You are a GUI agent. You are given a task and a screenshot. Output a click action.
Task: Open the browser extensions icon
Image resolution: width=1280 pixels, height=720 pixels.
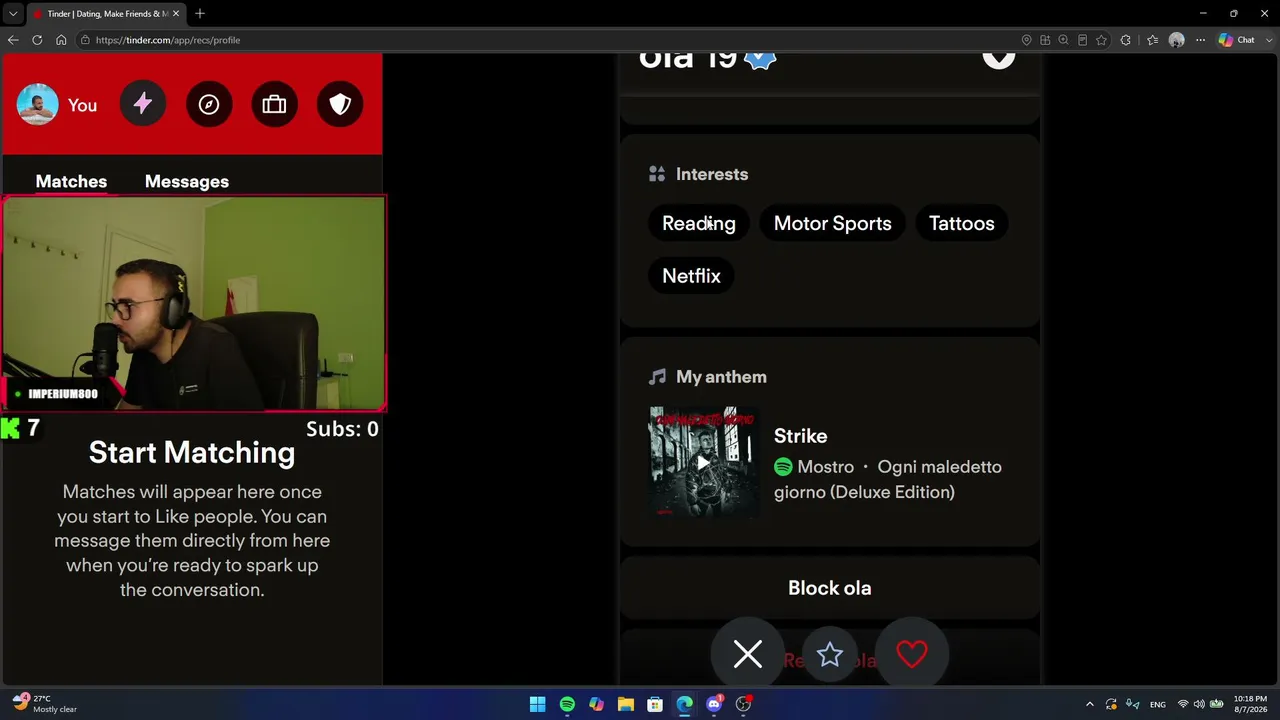(1126, 40)
